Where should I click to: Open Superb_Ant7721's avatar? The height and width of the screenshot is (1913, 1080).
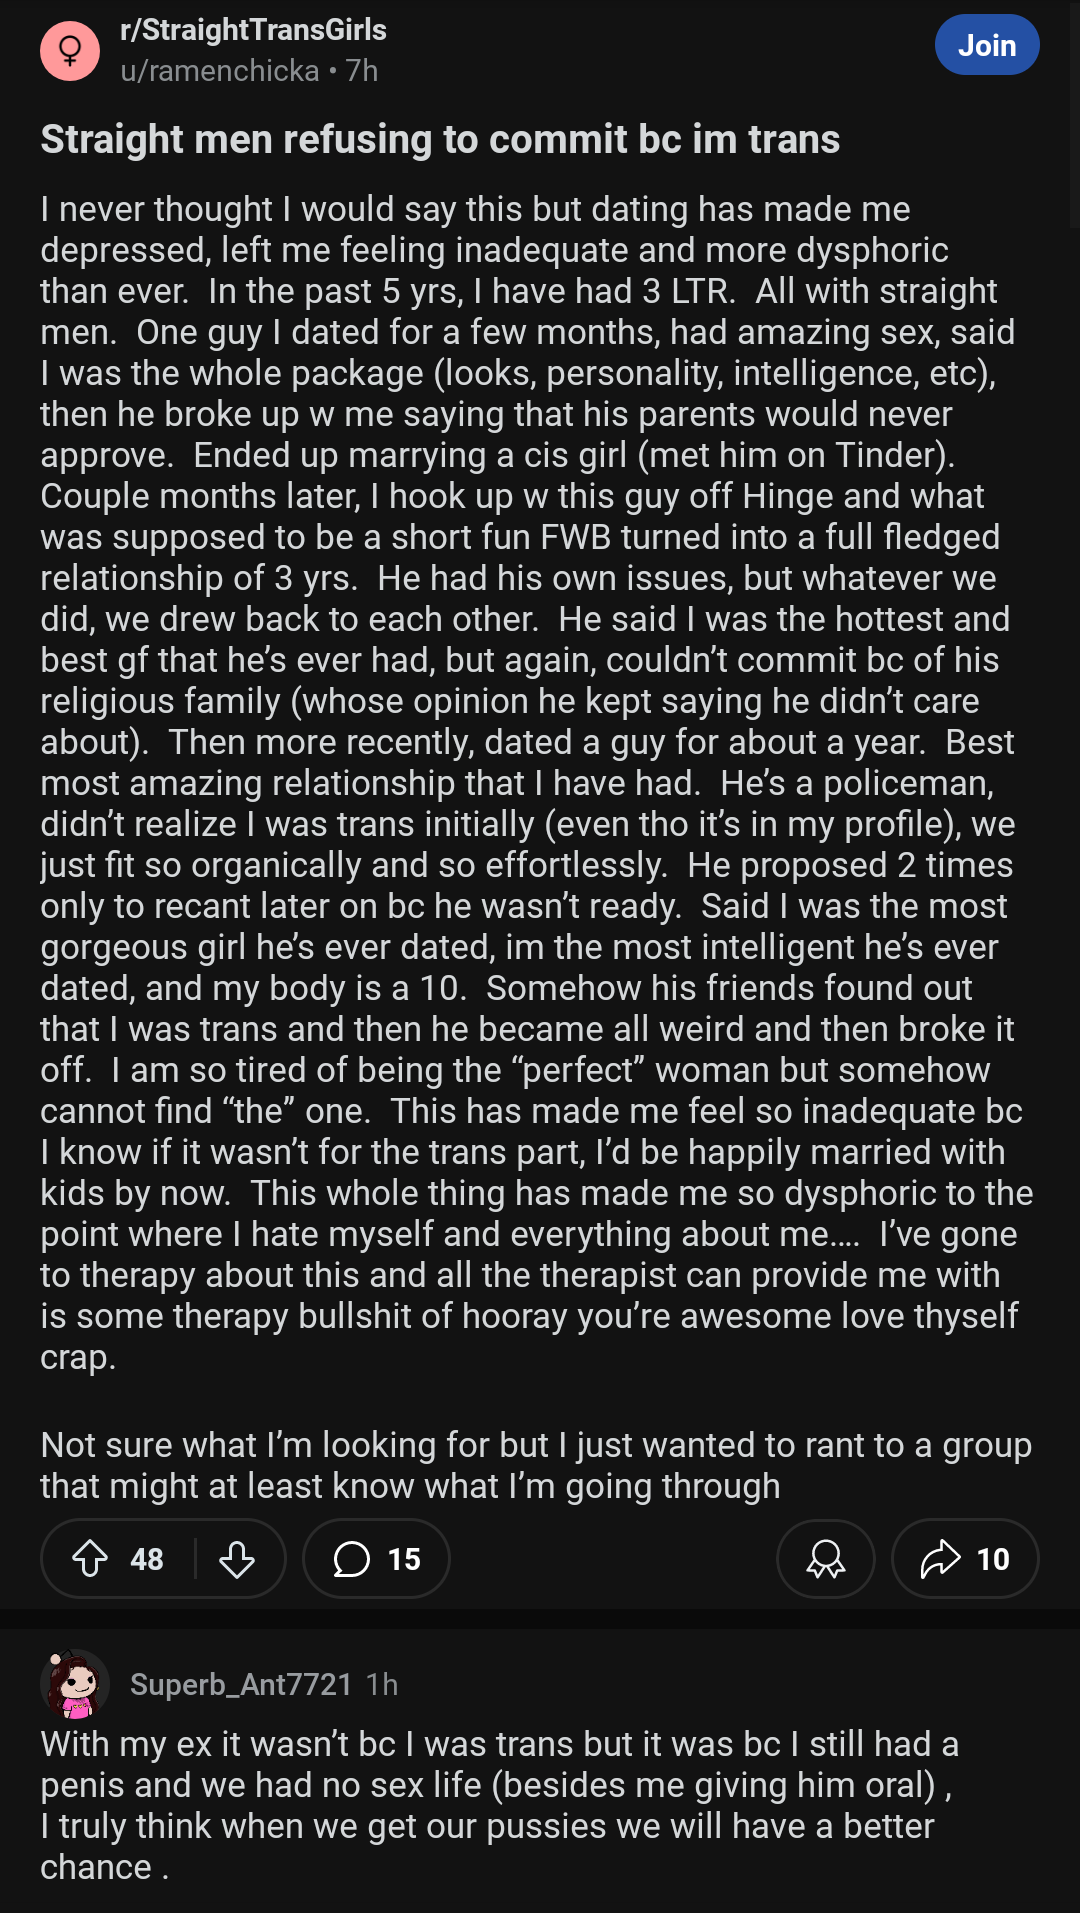point(75,1683)
